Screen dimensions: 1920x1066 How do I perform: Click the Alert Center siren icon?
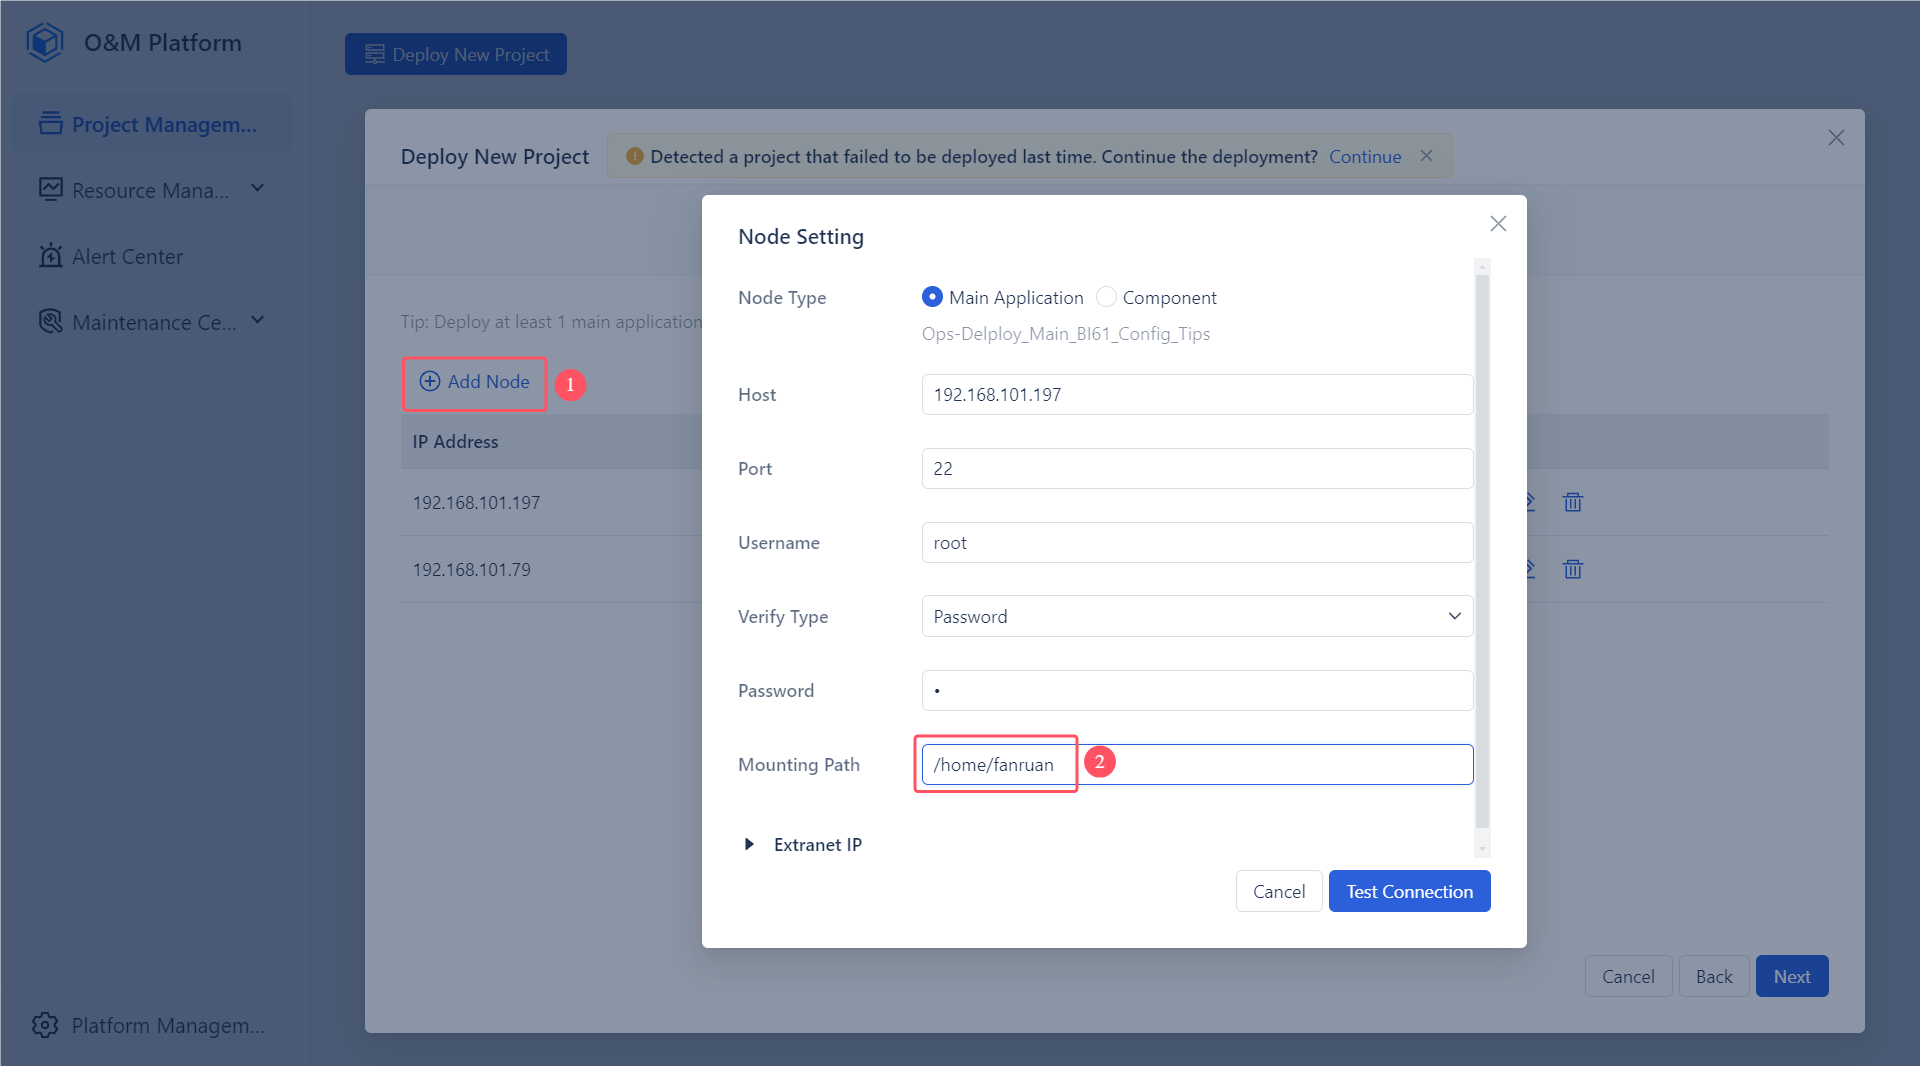coord(51,256)
